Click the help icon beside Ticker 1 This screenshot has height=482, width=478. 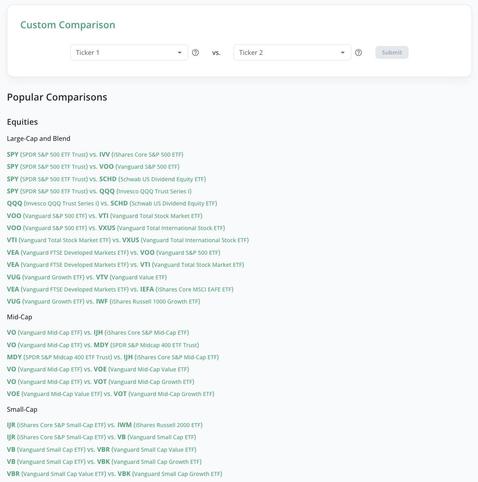pyautogui.click(x=195, y=53)
